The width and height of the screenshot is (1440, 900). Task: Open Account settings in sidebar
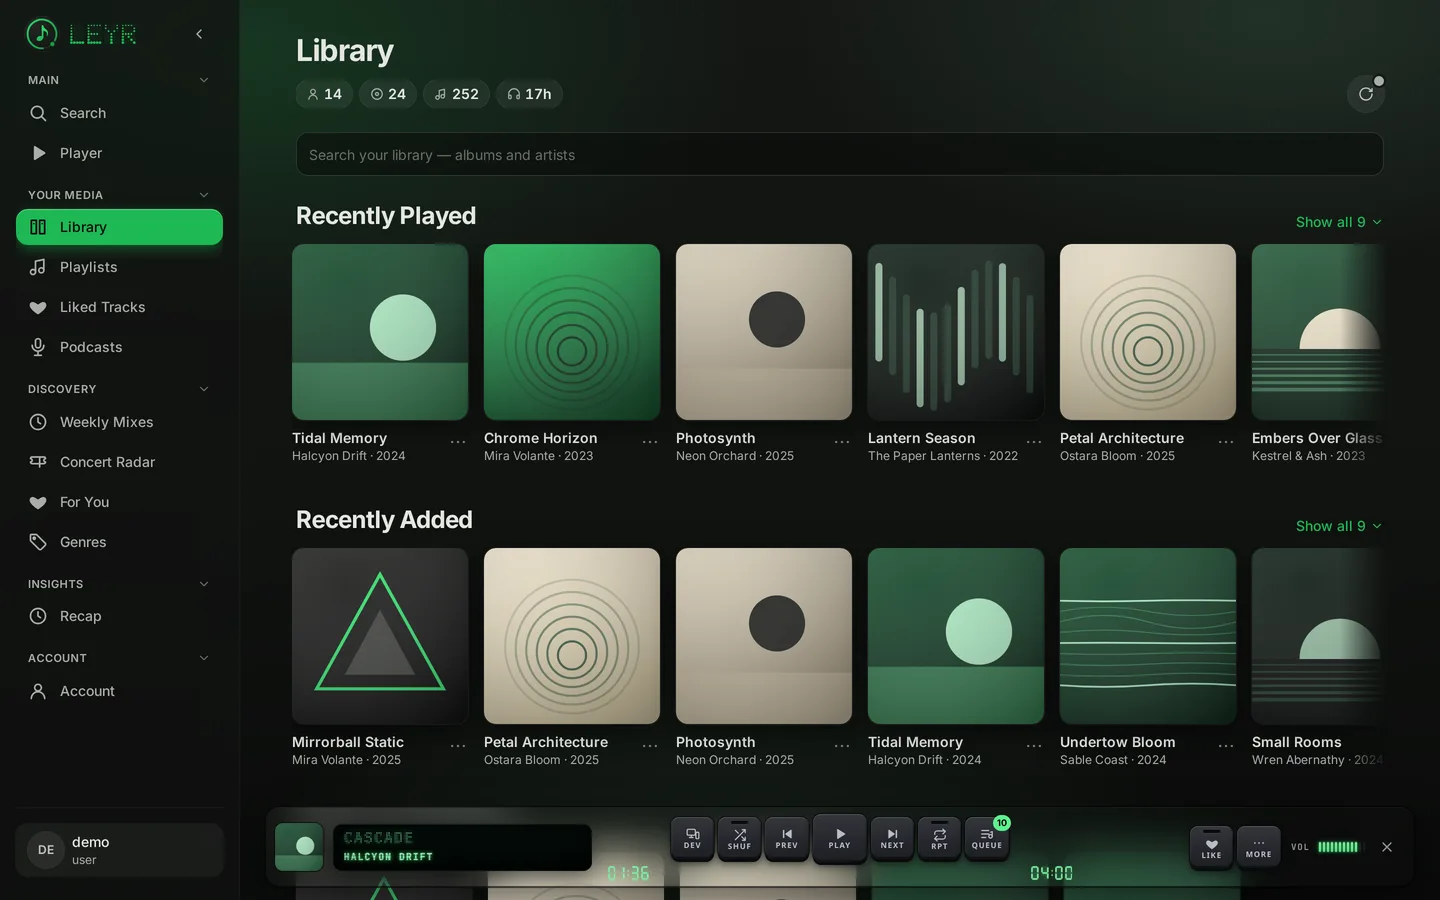pos(119,691)
